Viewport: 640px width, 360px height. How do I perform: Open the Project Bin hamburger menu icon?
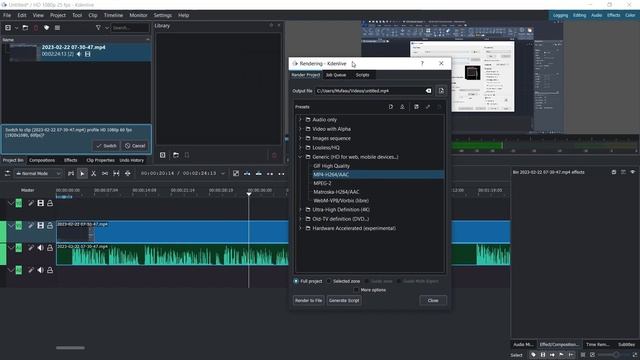pyautogui.click(x=57, y=28)
